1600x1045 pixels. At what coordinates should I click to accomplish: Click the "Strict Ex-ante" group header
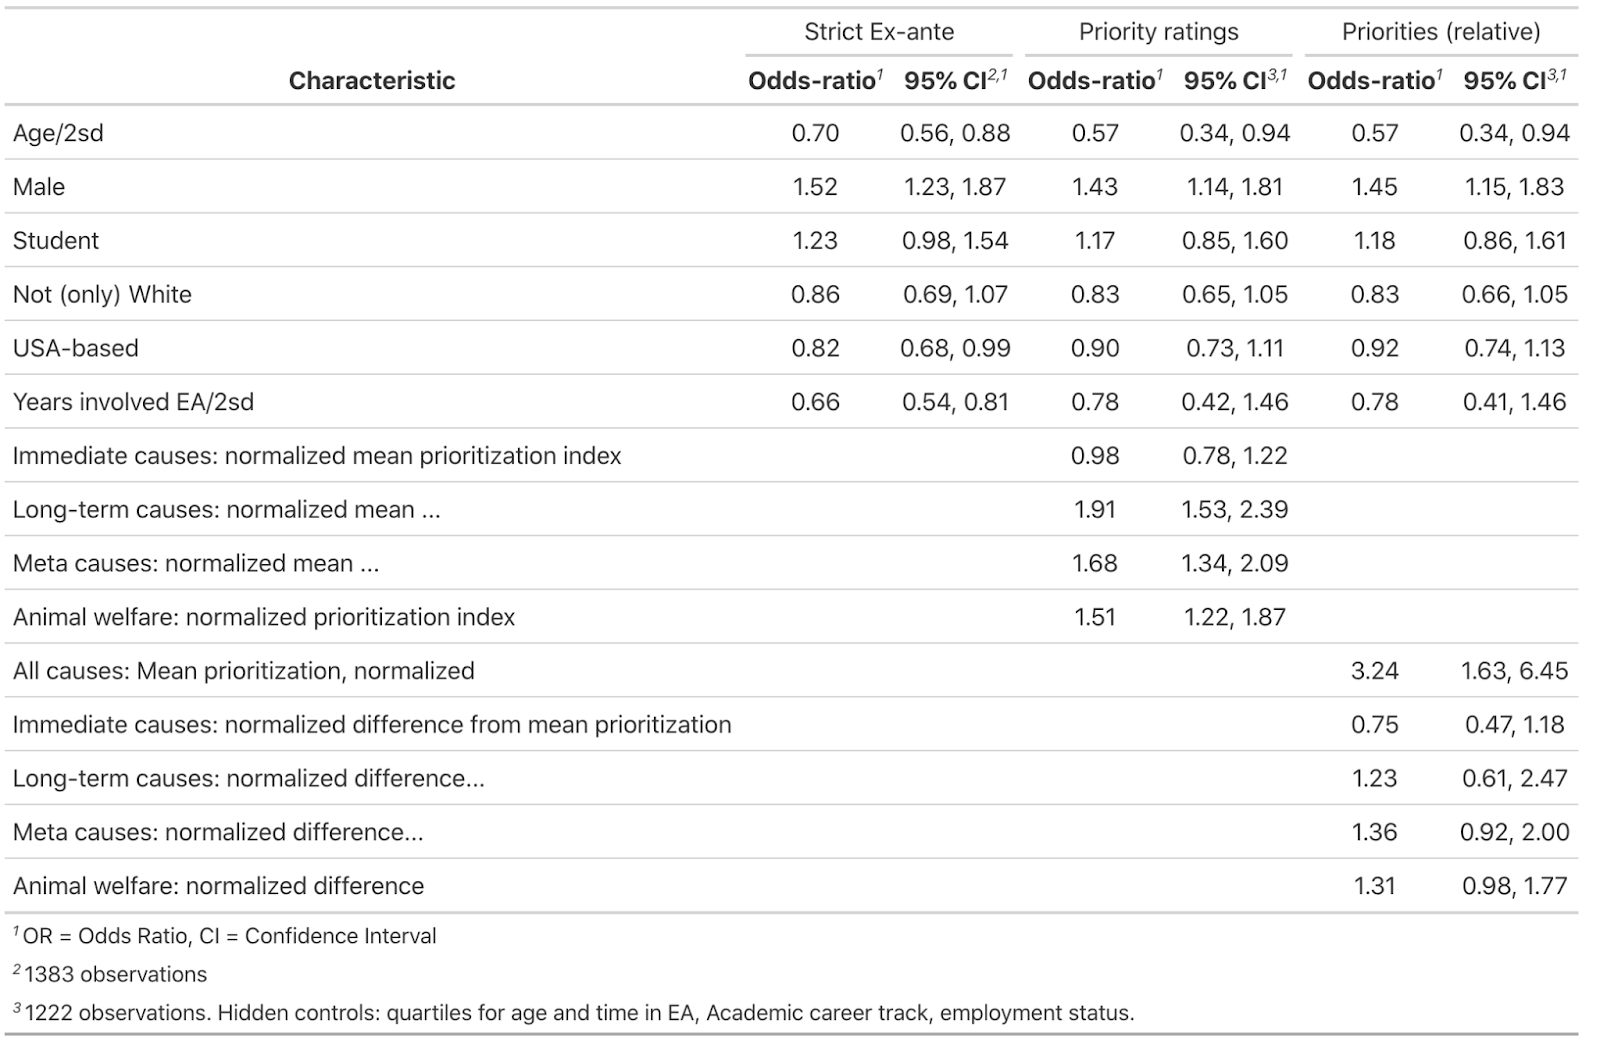pyautogui.click(x=878, y=32)
